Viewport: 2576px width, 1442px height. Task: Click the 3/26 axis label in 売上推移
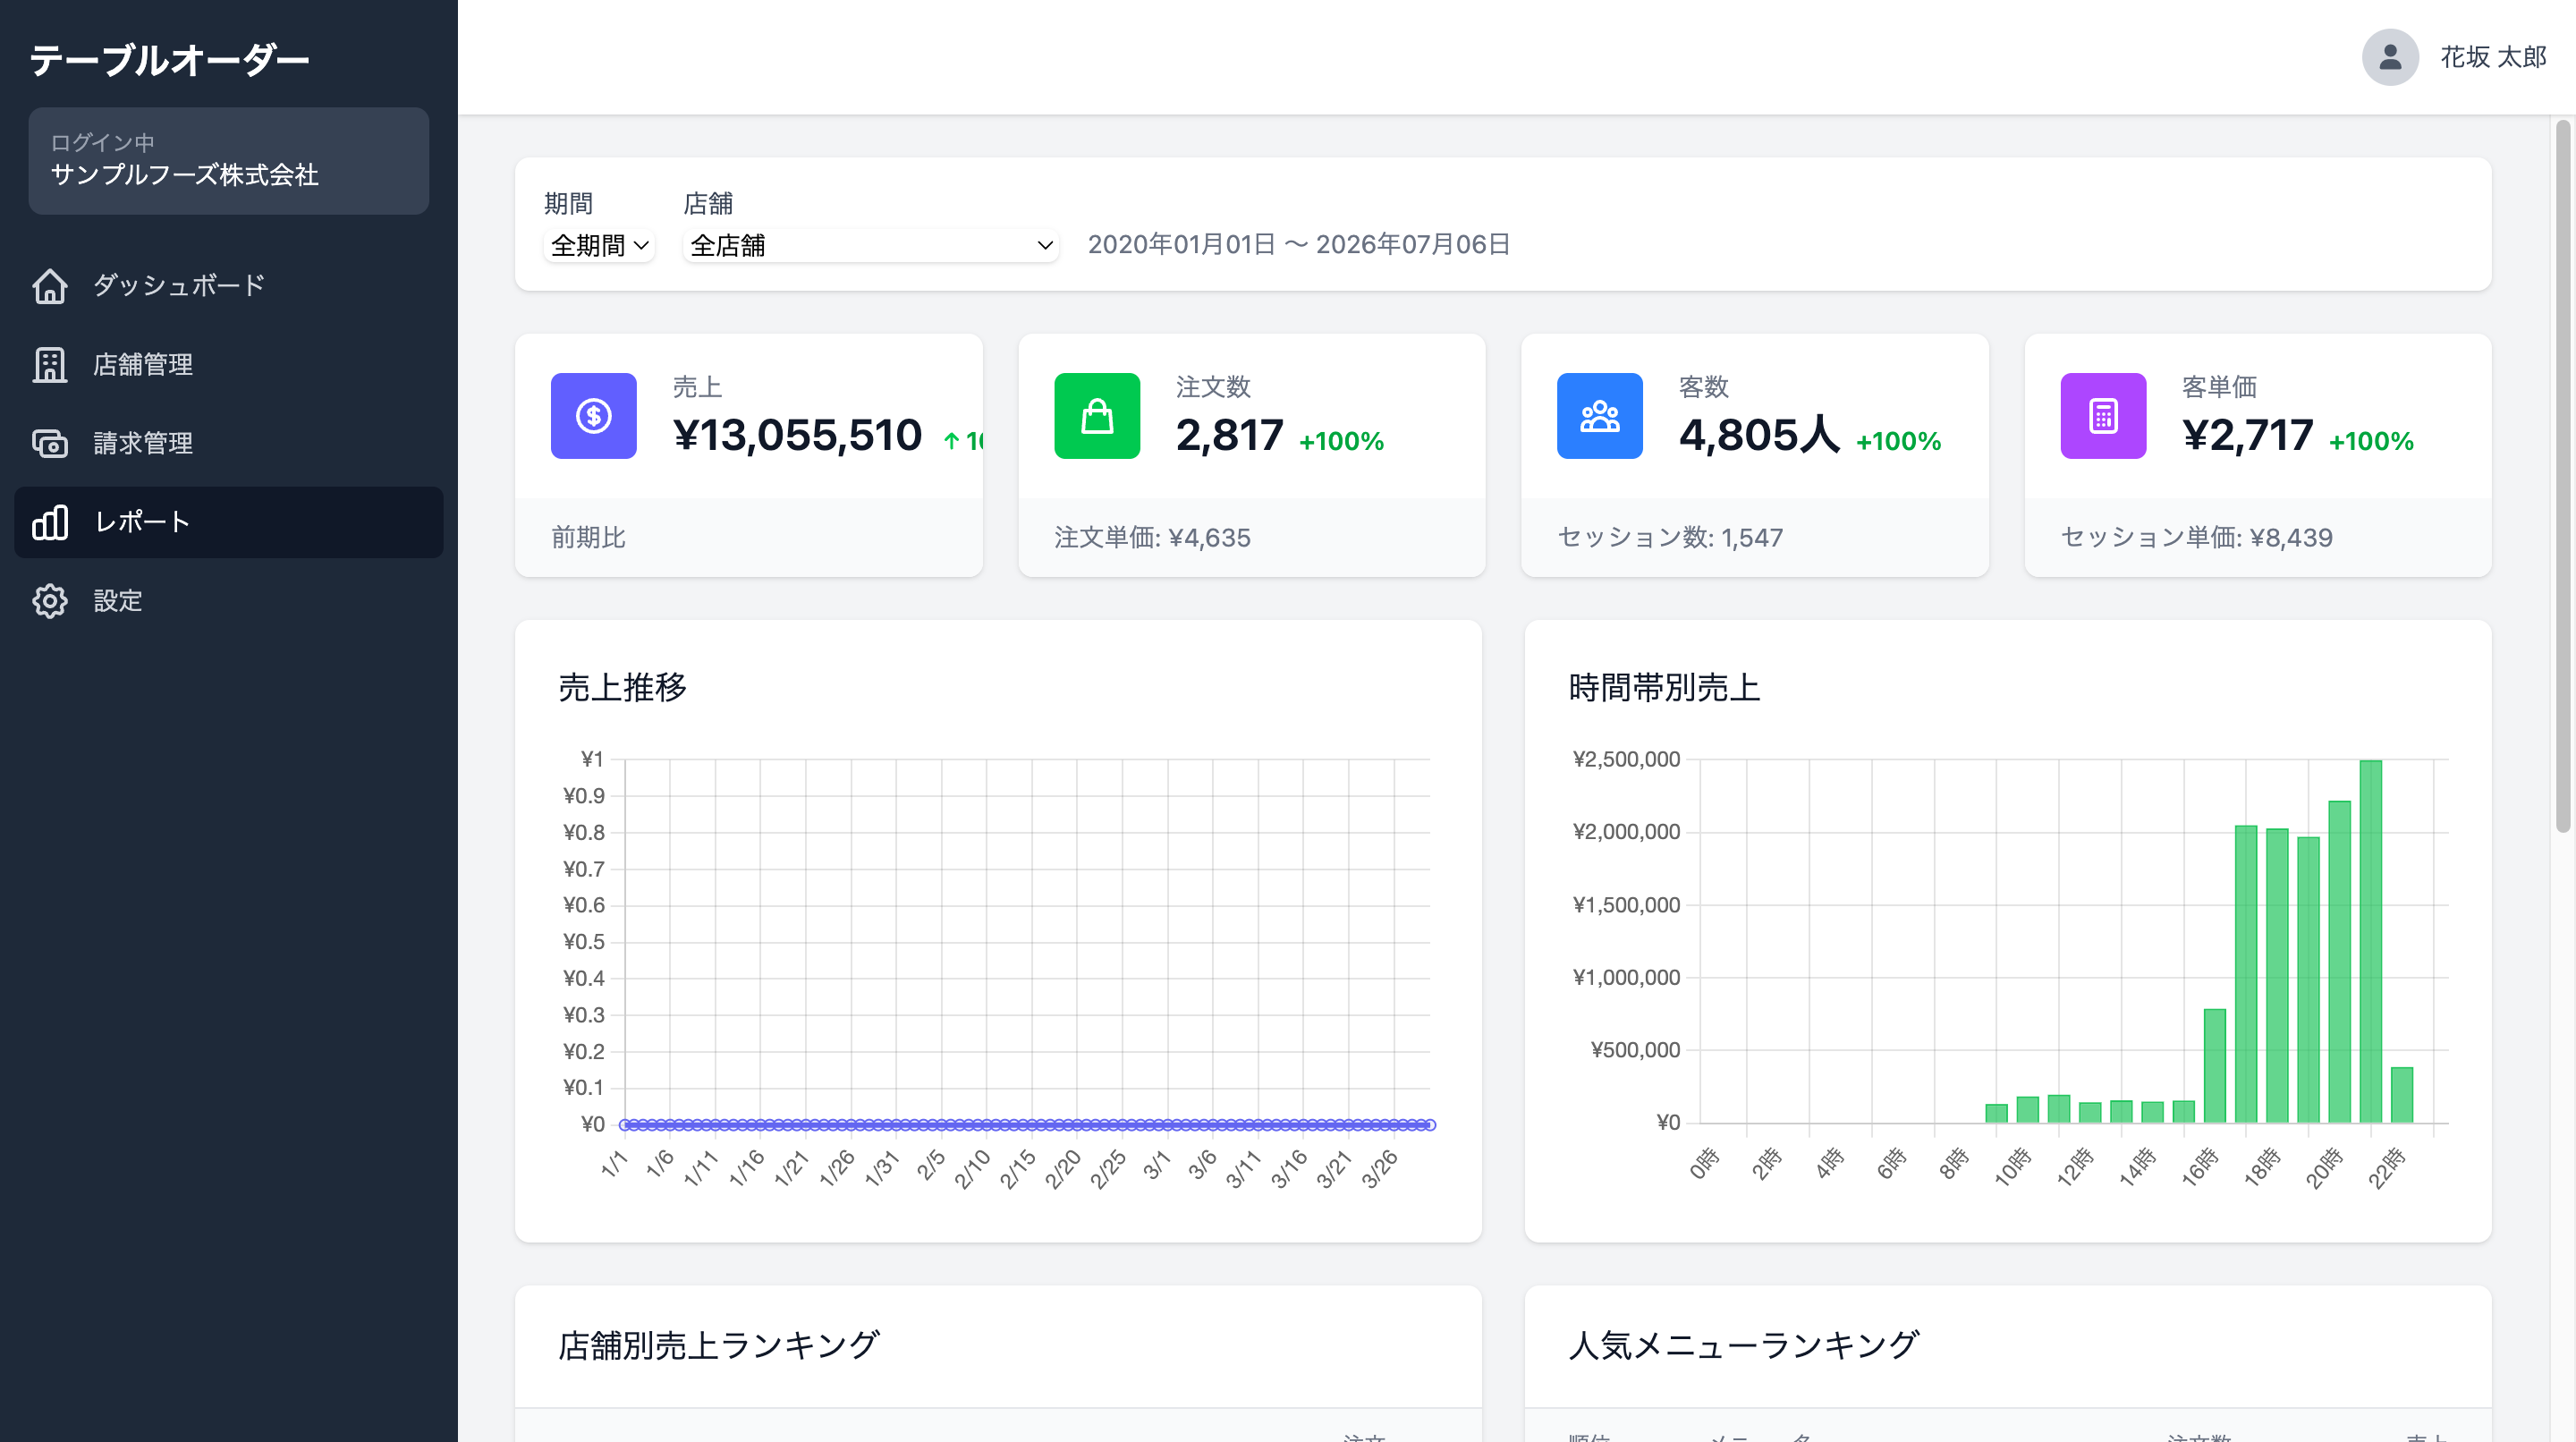[1379, 1168]
